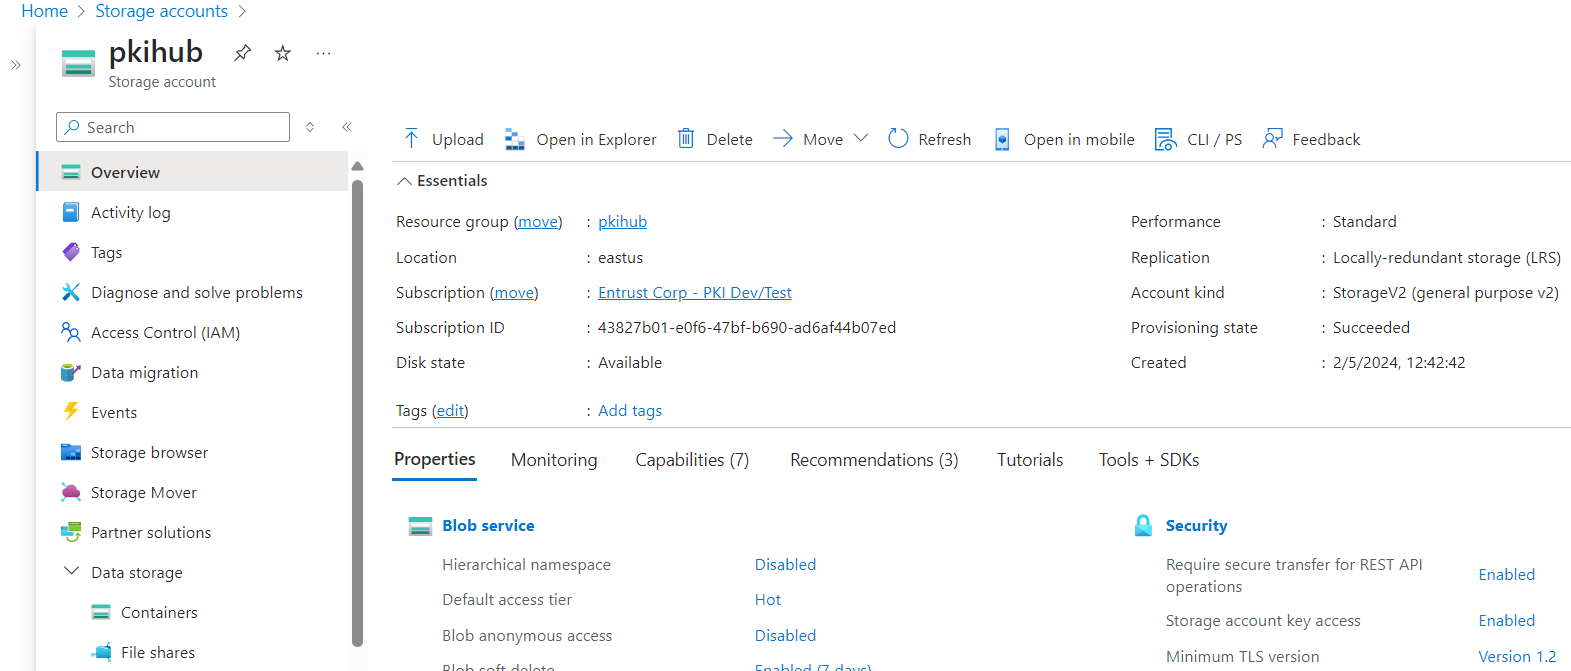Open in Explorer from the toolbar
The height and width of the screenshot is (671, 1571).
(581, 139)
